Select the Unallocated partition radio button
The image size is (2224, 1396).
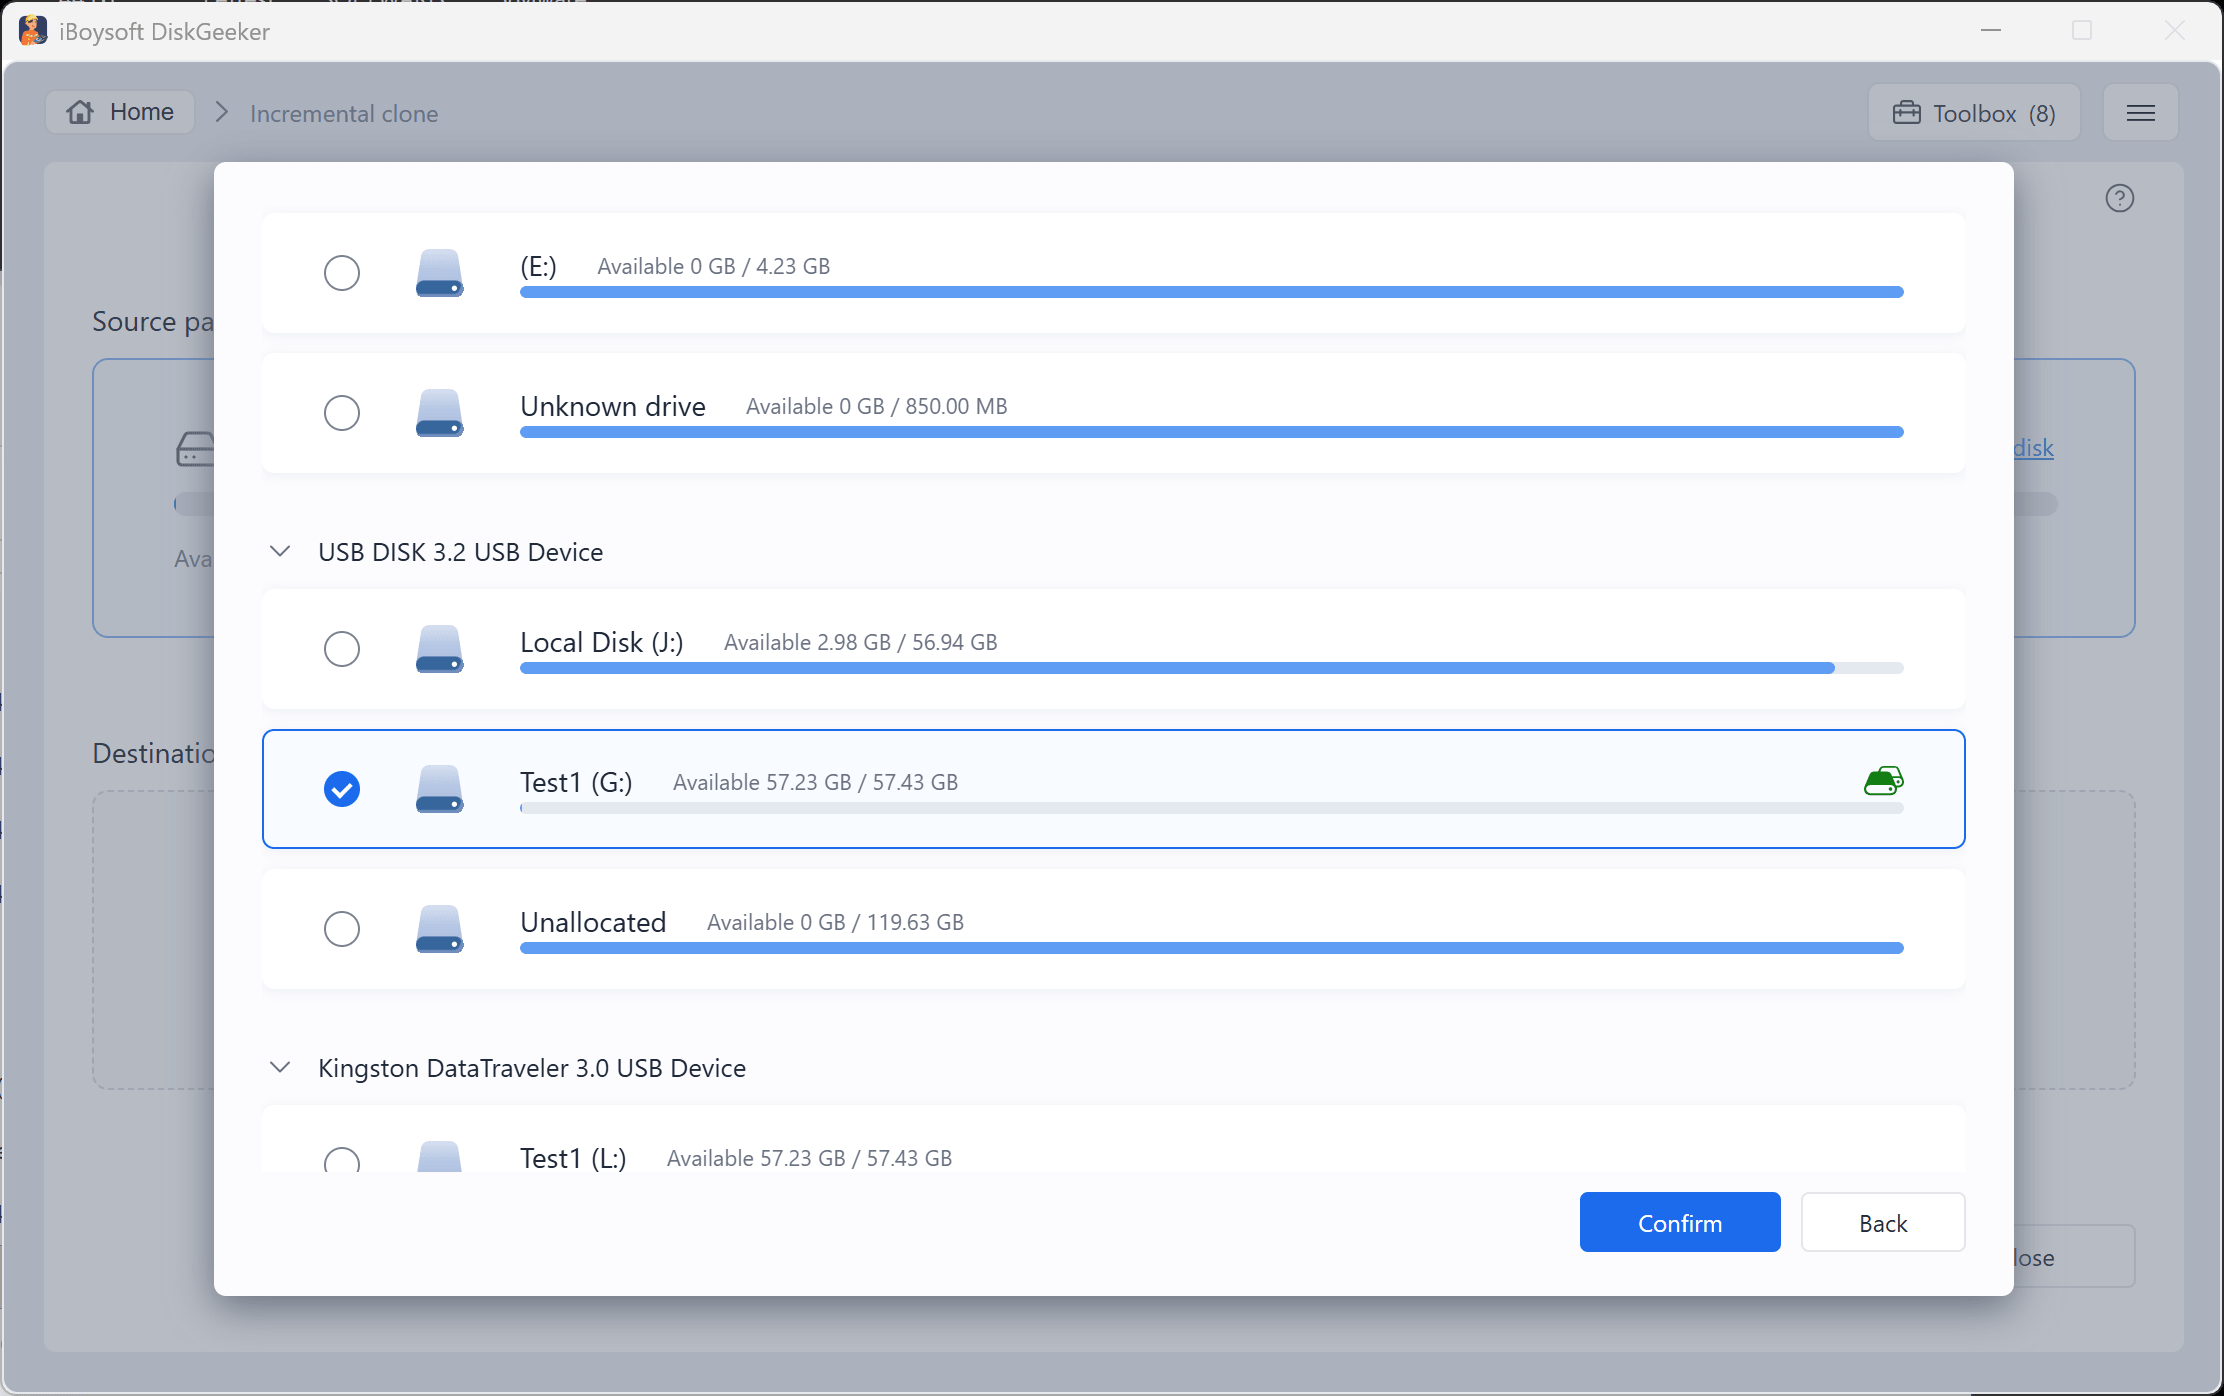pyautogui.click(x=342, y=929)
